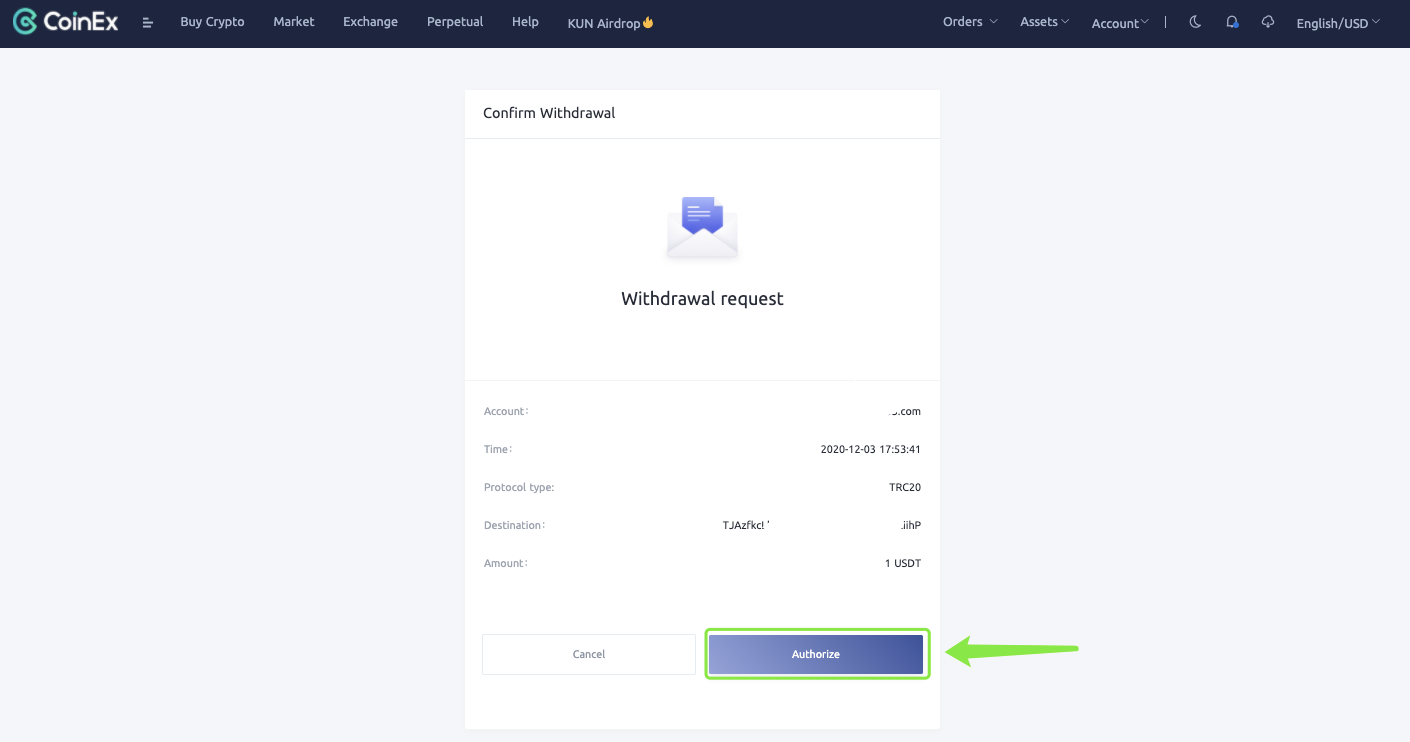Open the English/USD language selector
Viewport: 1410px width, 742px height.
[x=1337, y=22]
